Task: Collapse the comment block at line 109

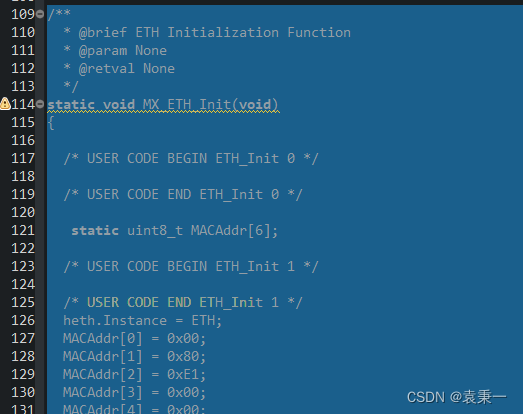Action: (40, 14)
